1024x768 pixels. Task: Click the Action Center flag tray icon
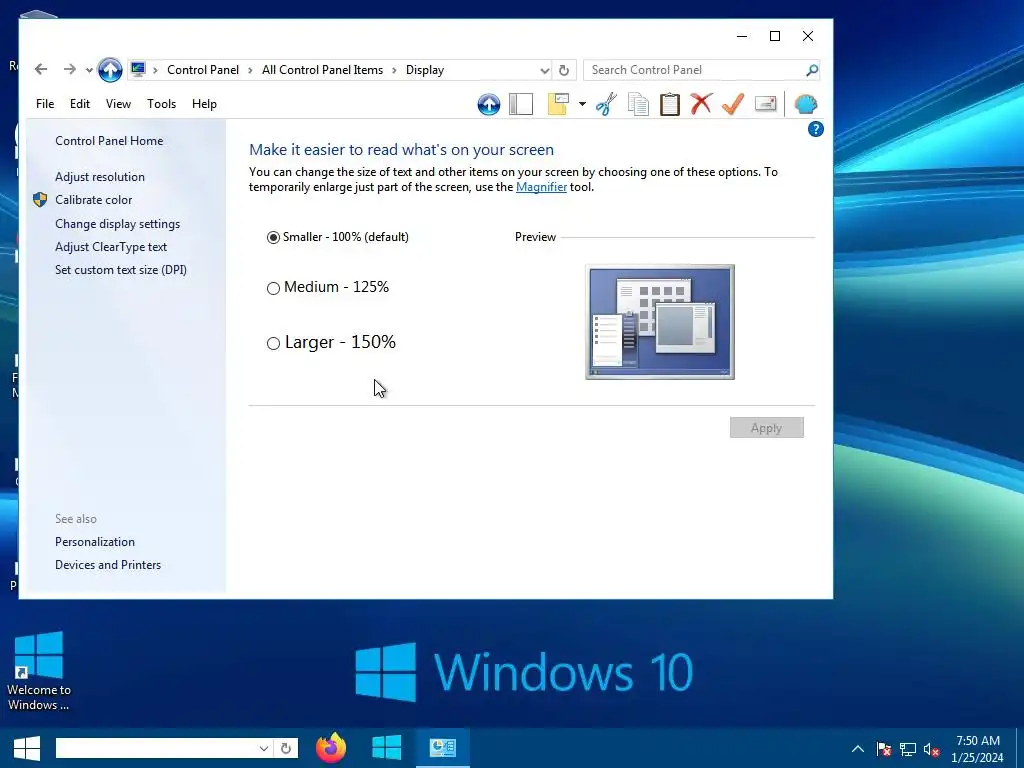coord(884,749)
